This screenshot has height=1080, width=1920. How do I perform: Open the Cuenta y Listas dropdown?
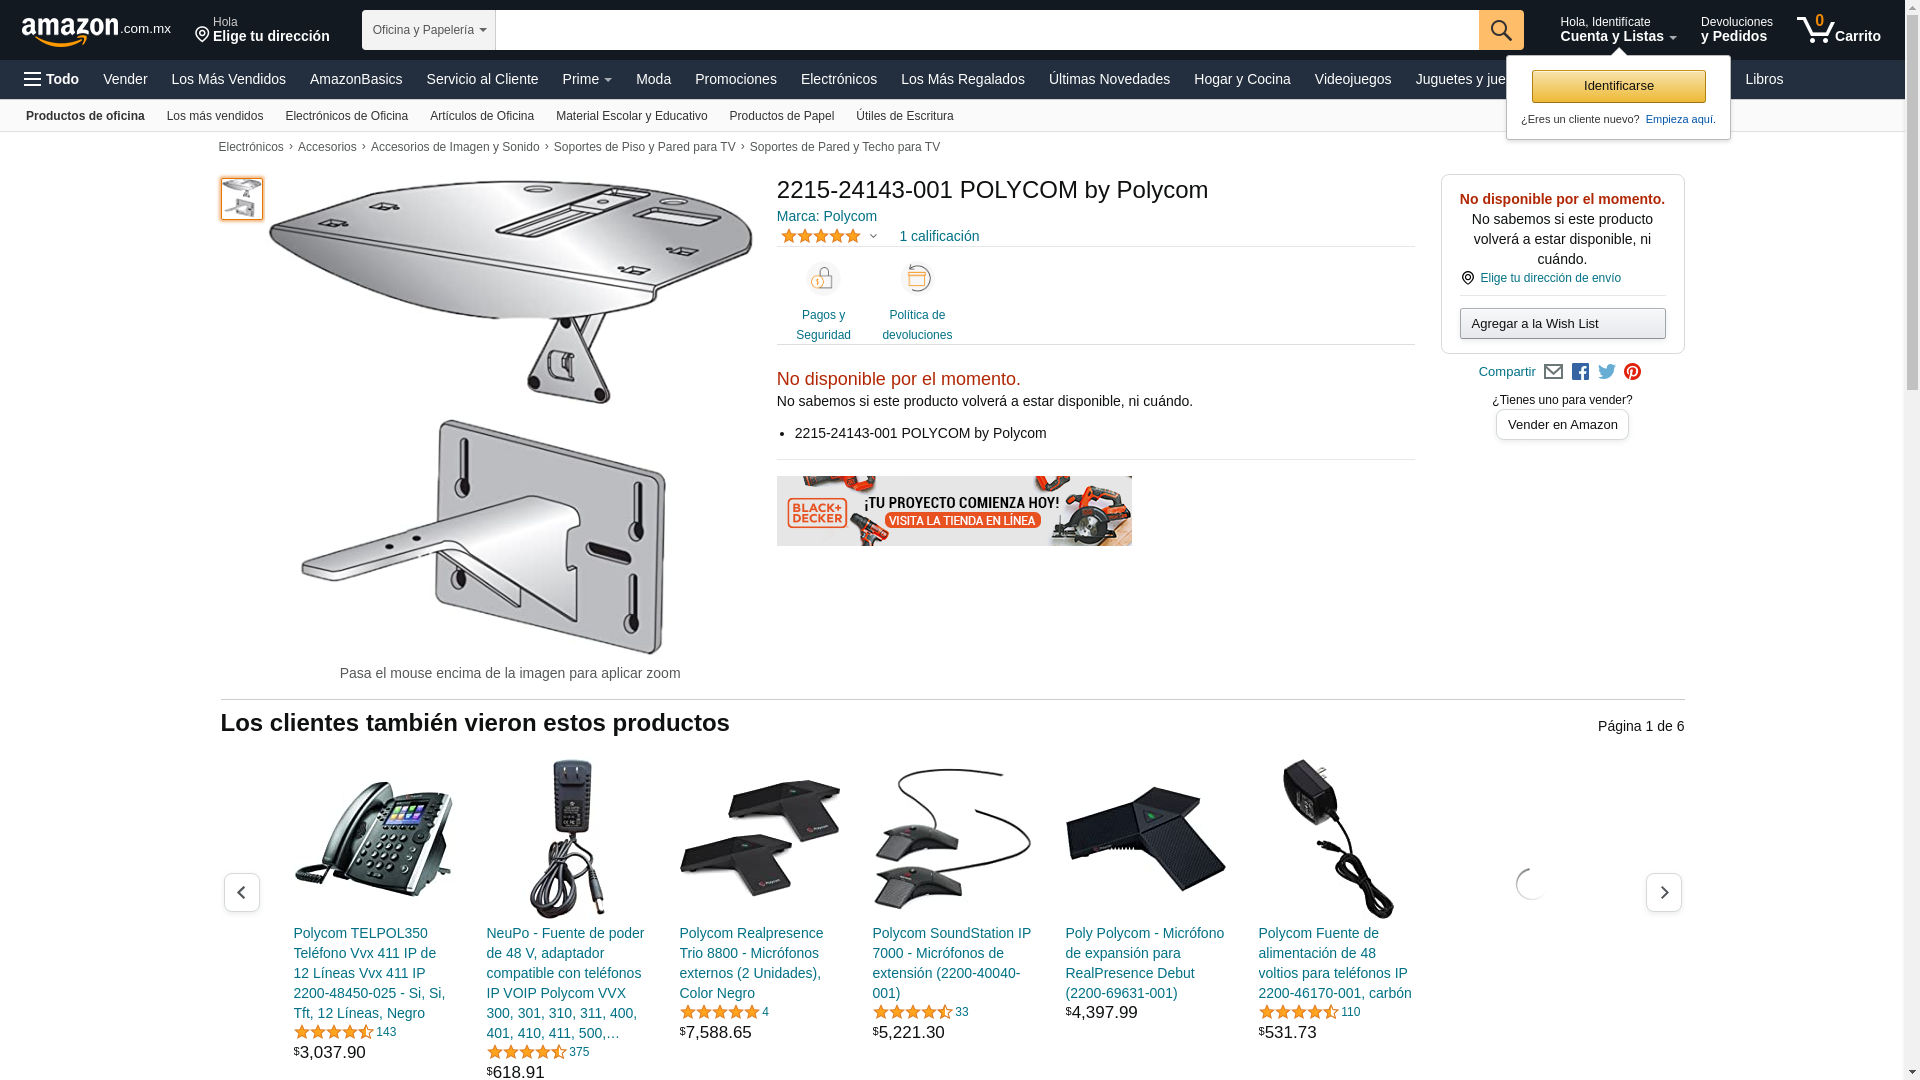(1618, 30)
